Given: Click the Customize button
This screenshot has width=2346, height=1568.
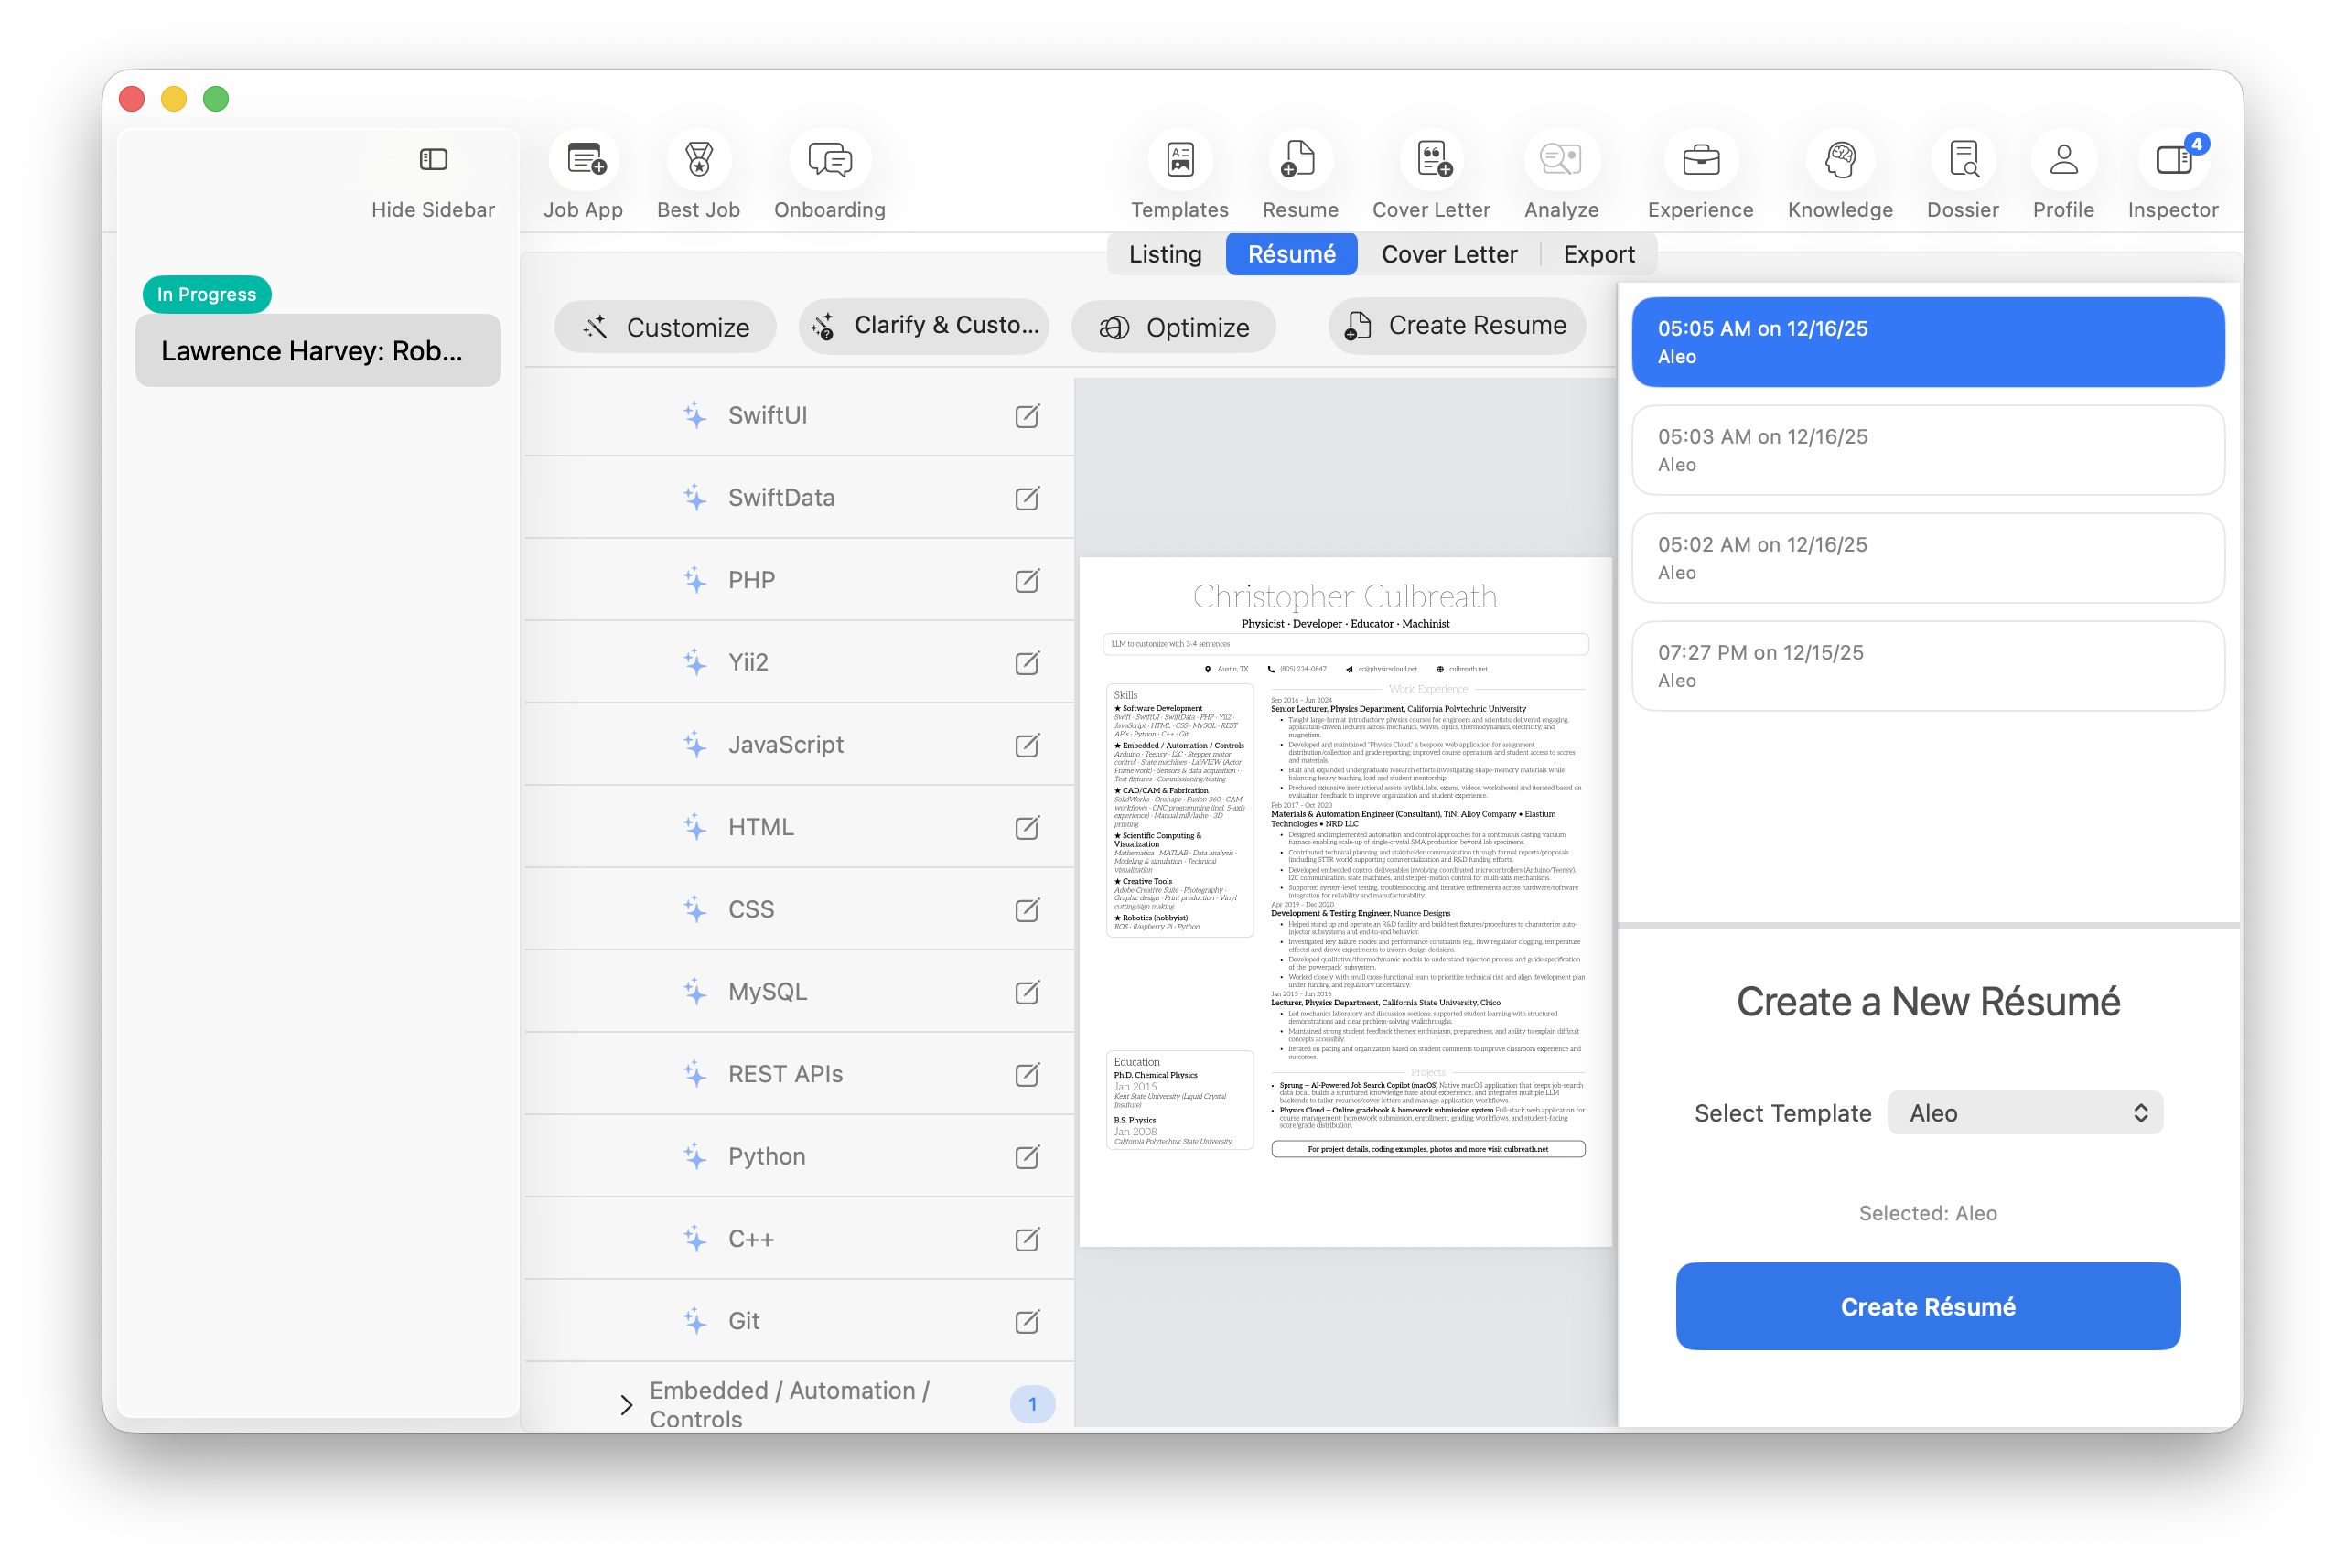Looking at the screenshot, I should (664, 326).
